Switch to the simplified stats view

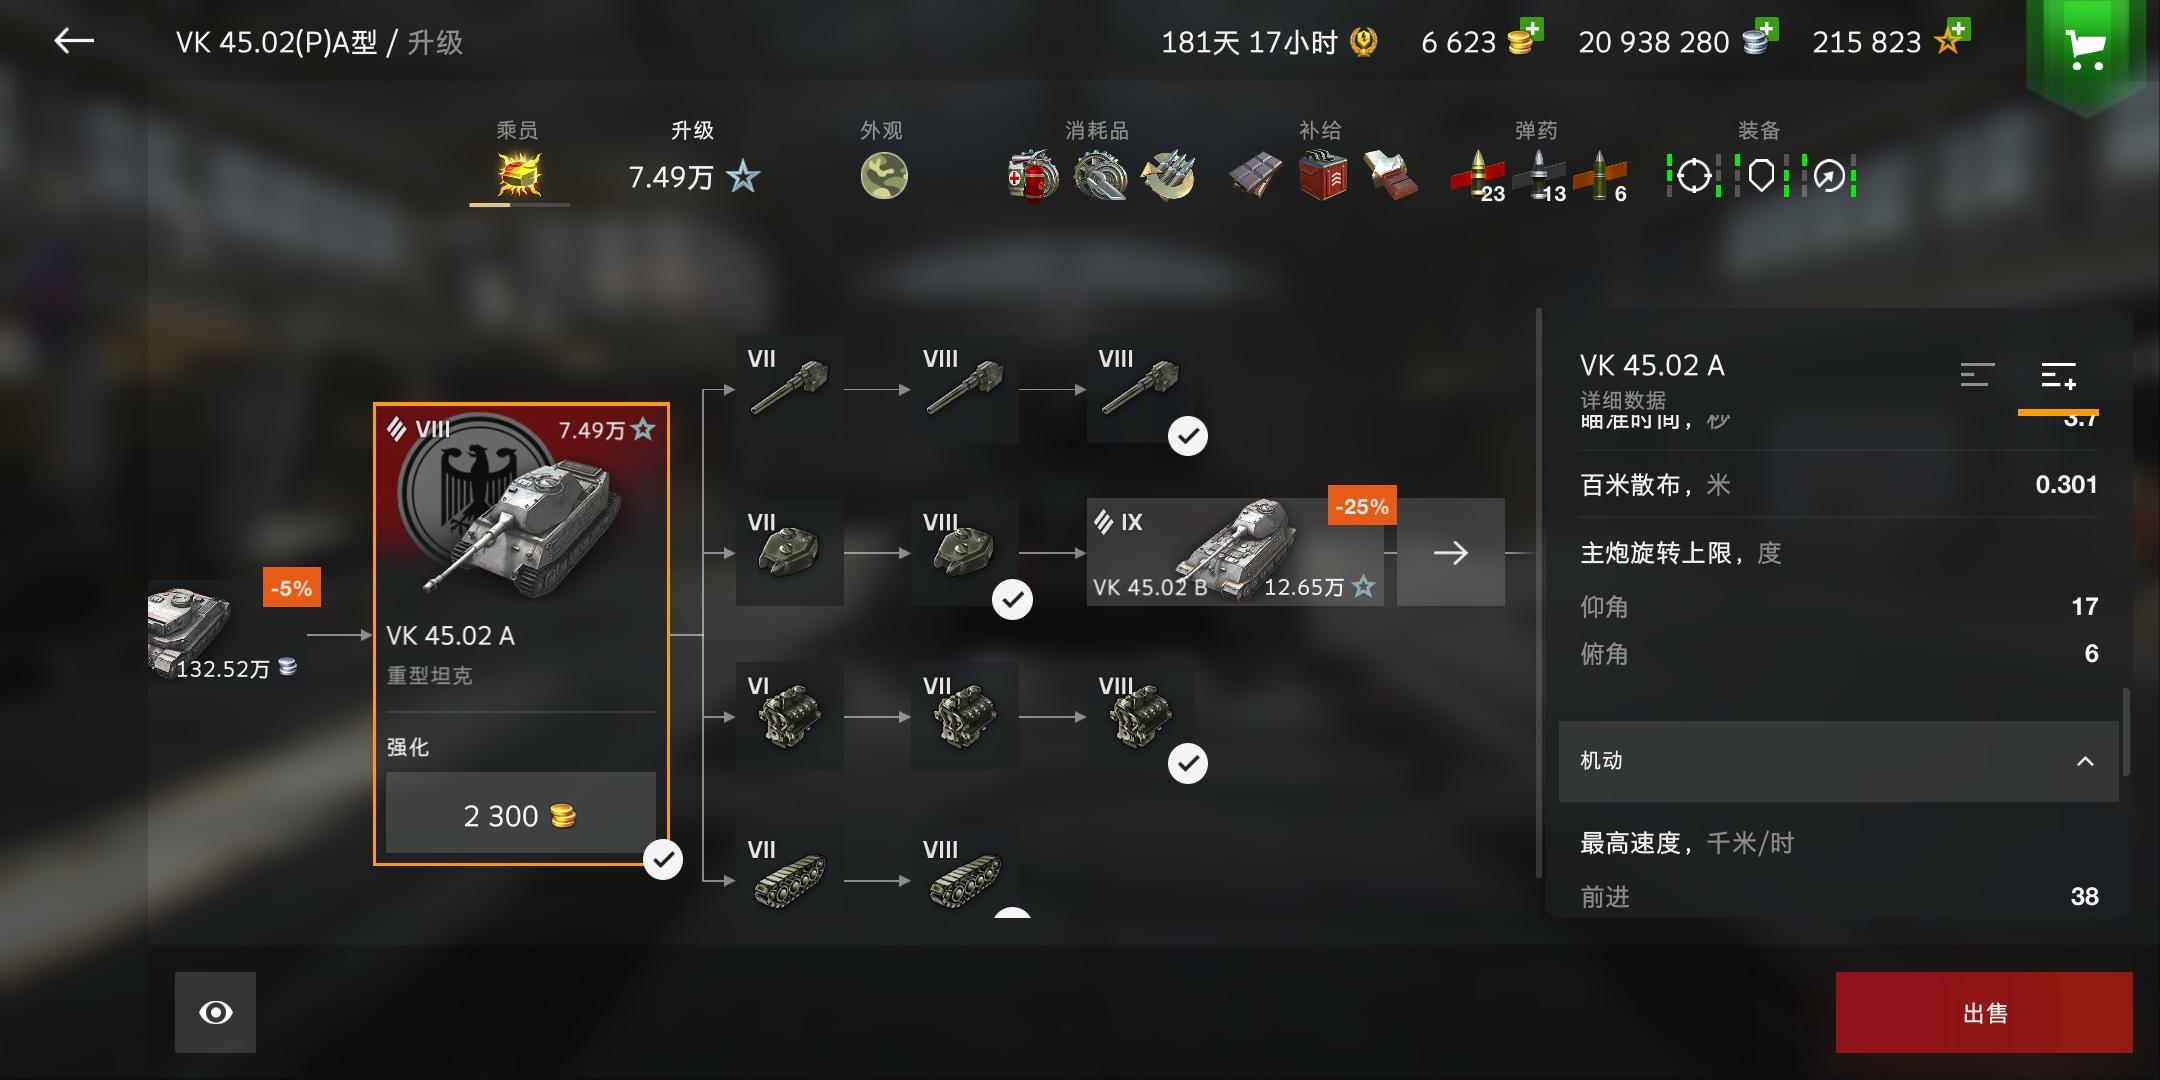(1977, 375)
